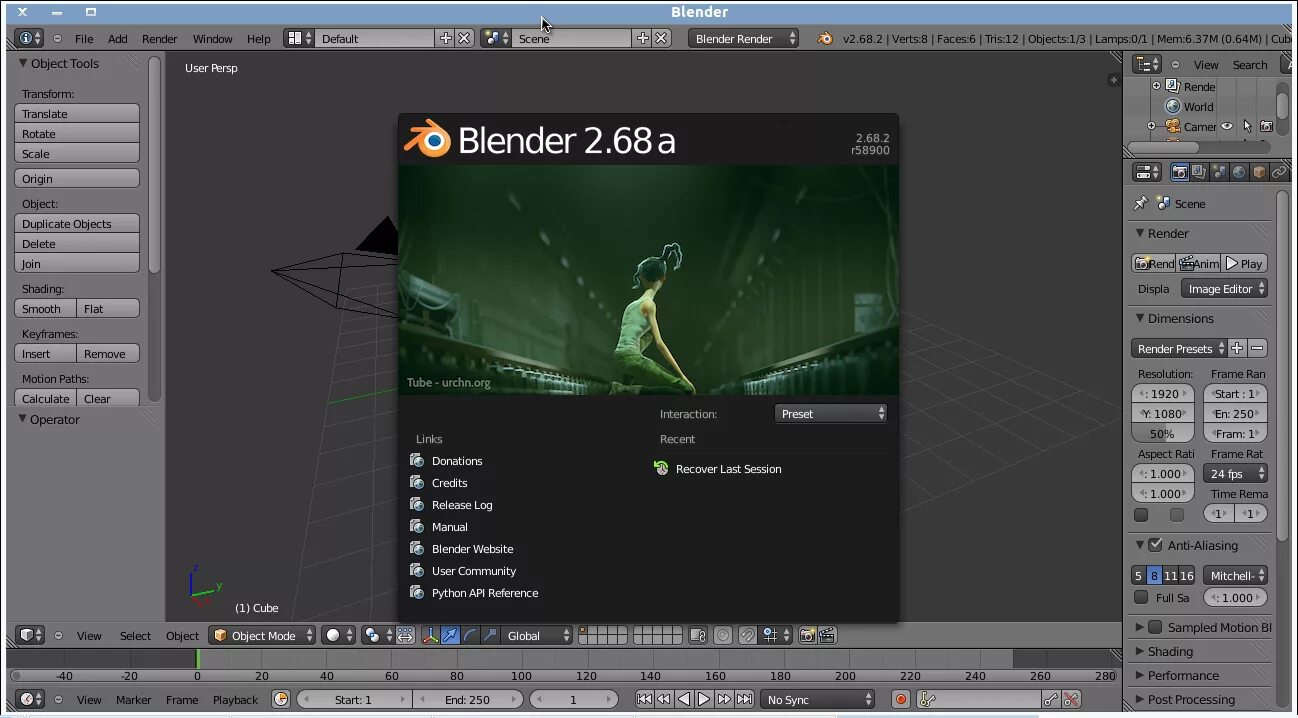Screen dimensions: 1298x718
Task: Click the End 250 timeline field
Action: pyautogui.click(x=468, y=700)
